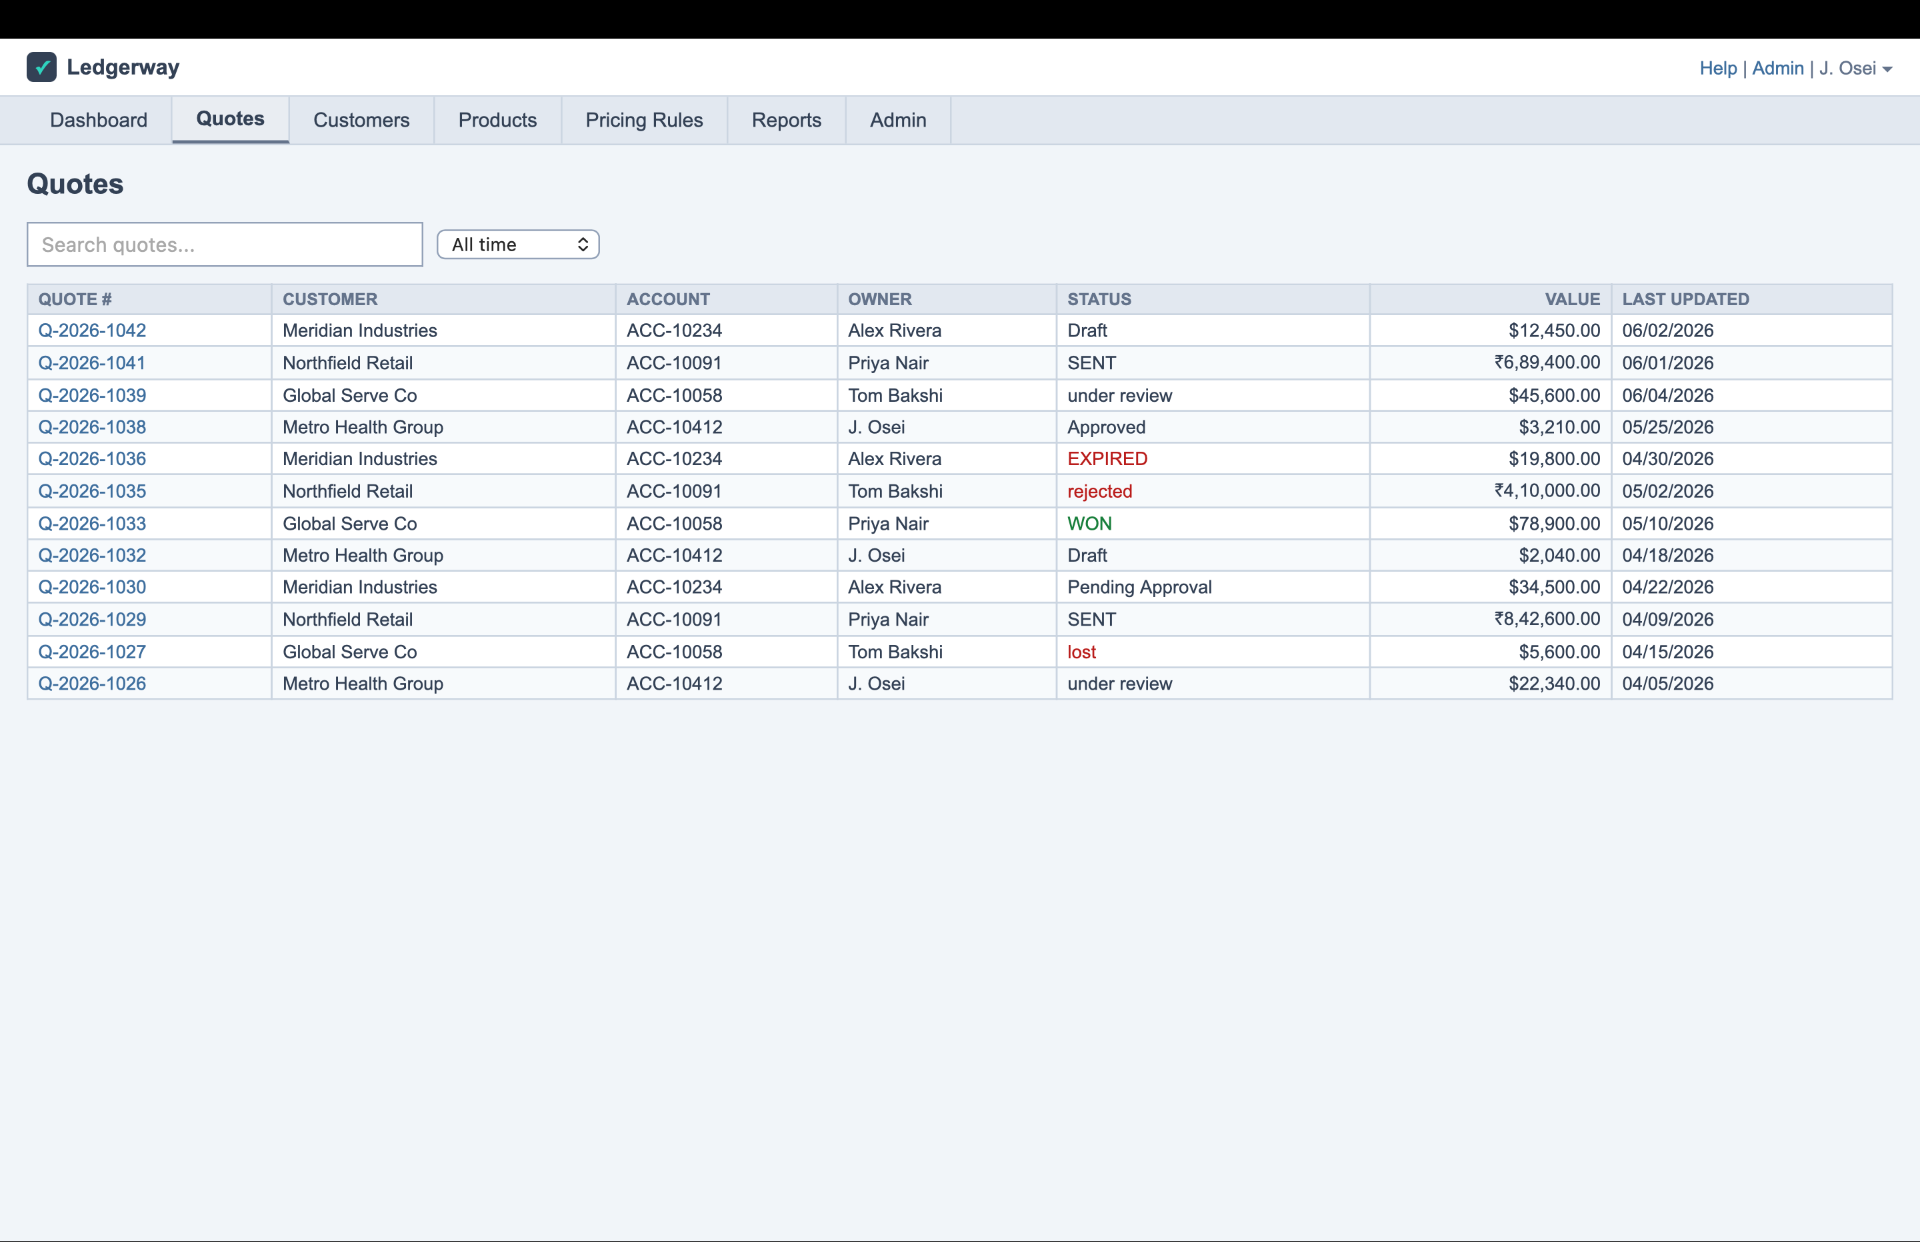Screen dimensions: 1920x1242
Task: Open quote Q-2026-1029
Action: (x=92, y=619)
